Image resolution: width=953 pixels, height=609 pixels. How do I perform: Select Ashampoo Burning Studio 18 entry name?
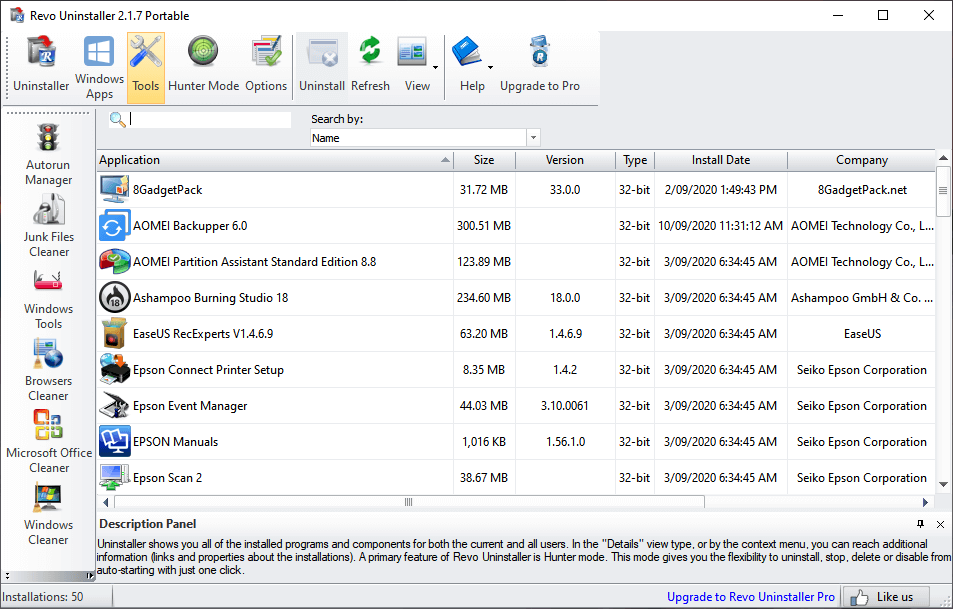pyautogui.click(x=210, y=298)
